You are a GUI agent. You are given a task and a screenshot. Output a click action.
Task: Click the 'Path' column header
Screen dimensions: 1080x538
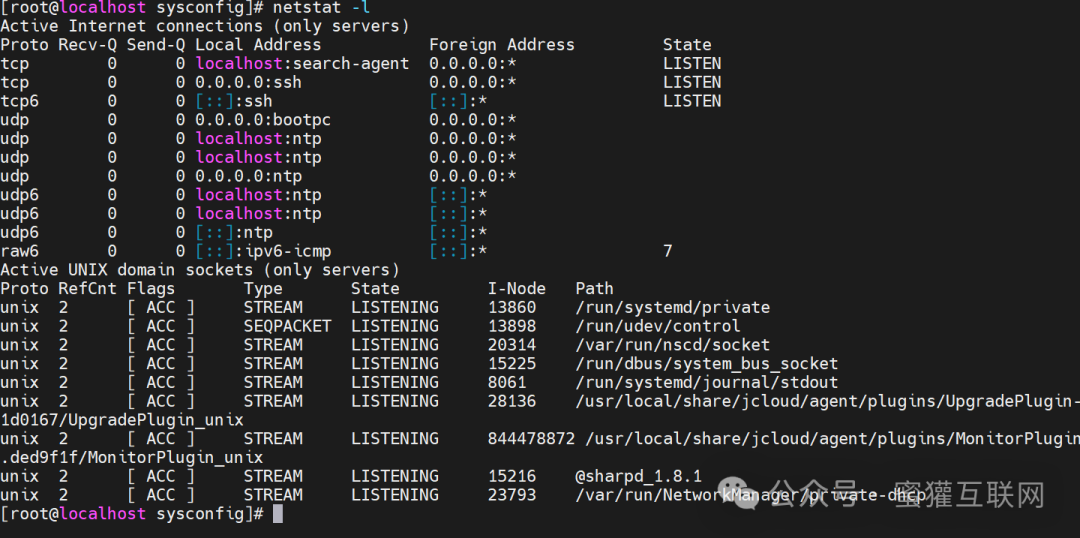click(x=594, y=289)
